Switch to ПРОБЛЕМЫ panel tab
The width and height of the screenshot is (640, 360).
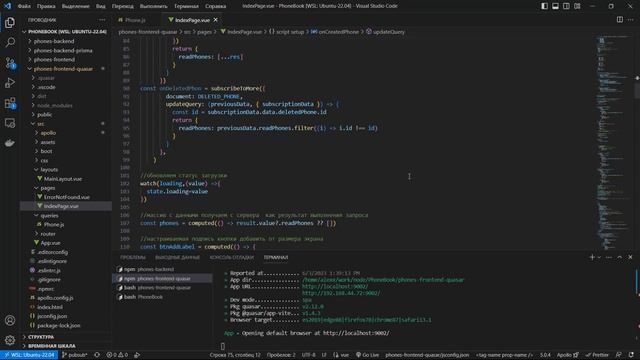(133, 257)
